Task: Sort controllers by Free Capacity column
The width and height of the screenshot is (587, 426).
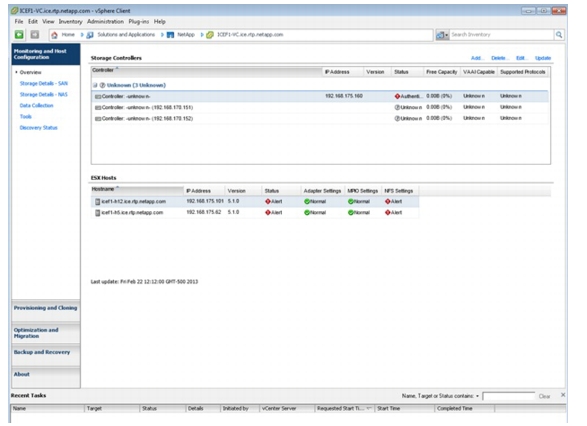Action: [x=441, y=72]
